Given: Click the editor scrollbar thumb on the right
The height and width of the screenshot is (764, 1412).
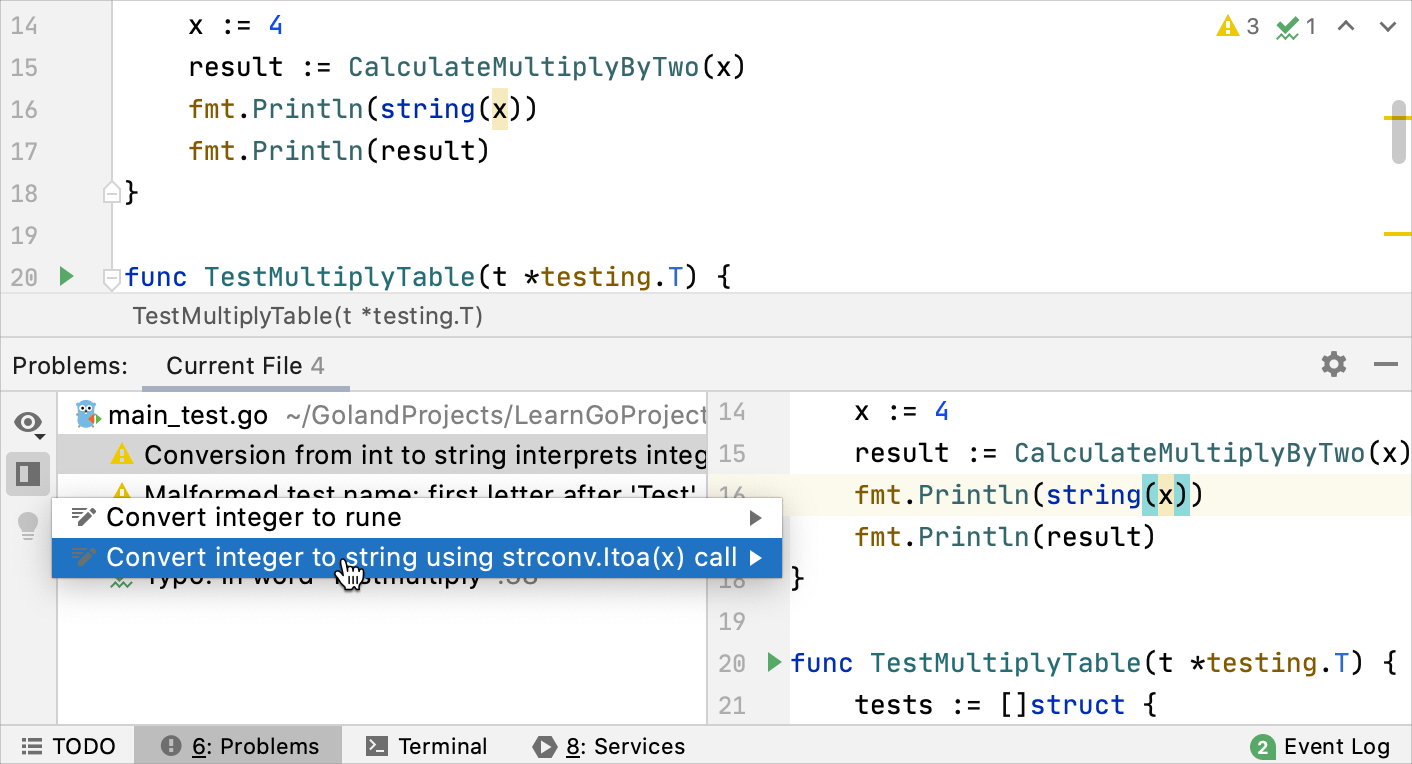Looking at the screenshot, I should [x=1400, y=130].
